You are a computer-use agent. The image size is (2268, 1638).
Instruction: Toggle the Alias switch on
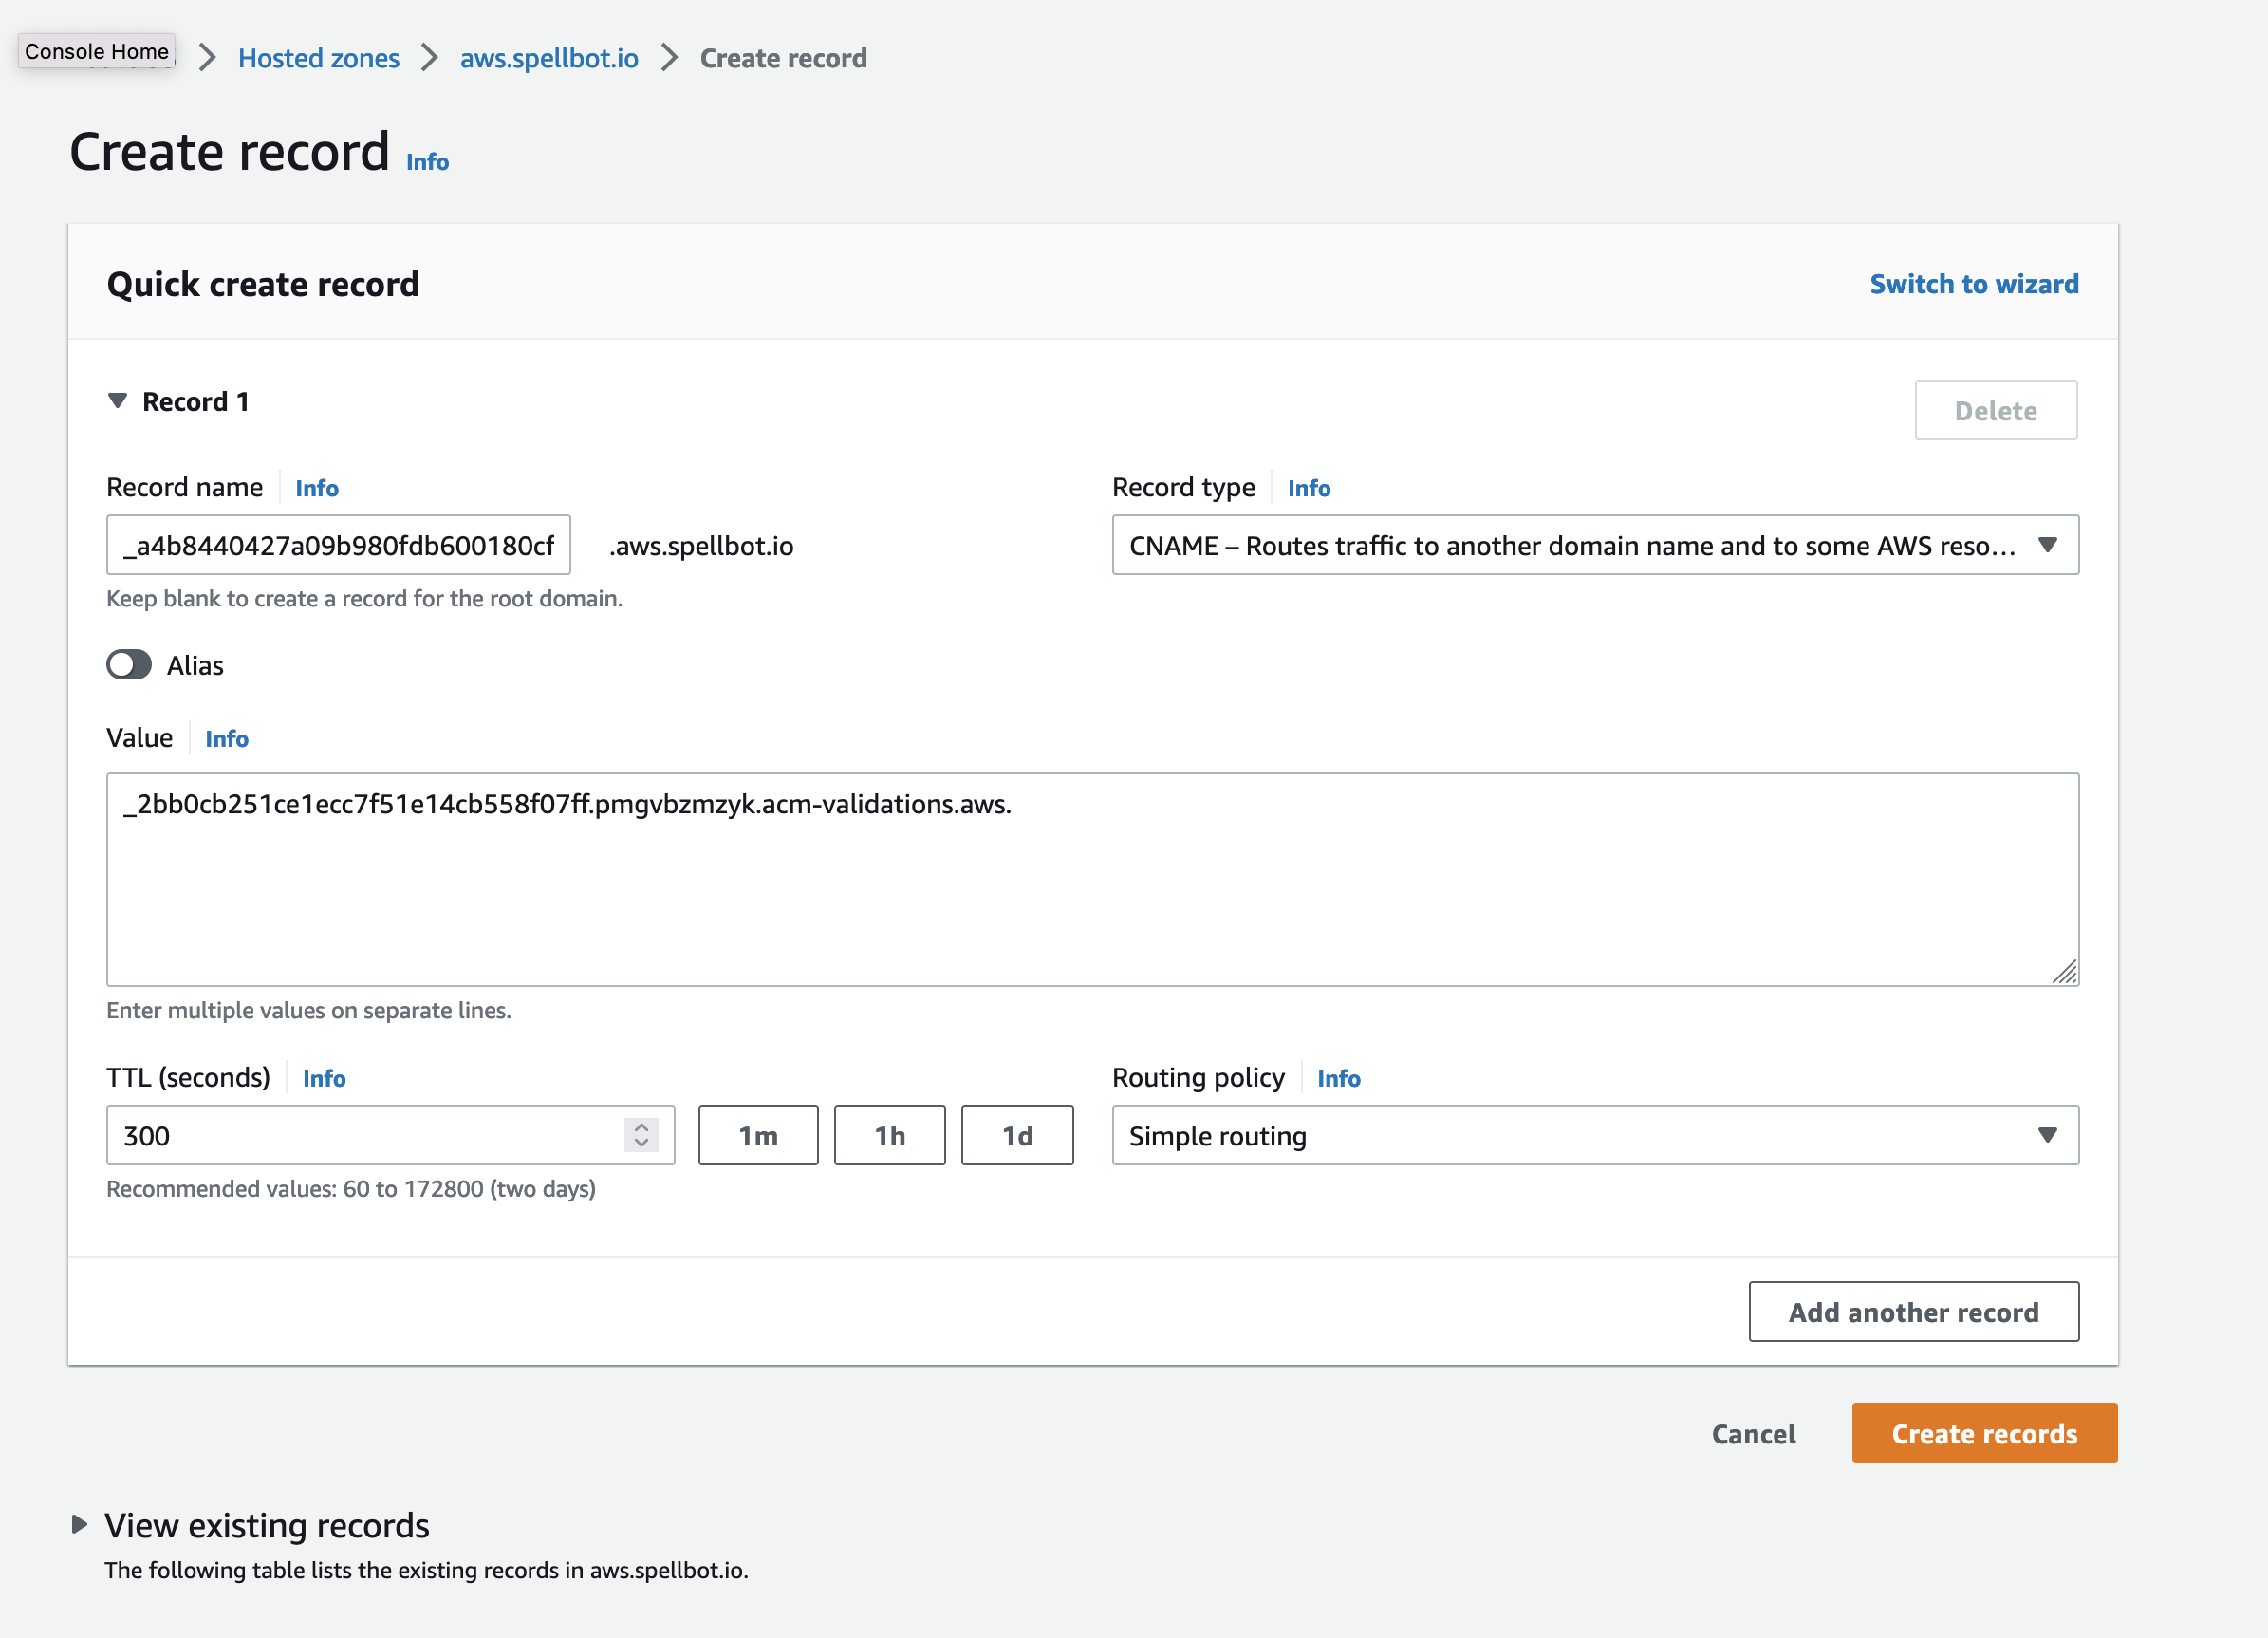128,664
